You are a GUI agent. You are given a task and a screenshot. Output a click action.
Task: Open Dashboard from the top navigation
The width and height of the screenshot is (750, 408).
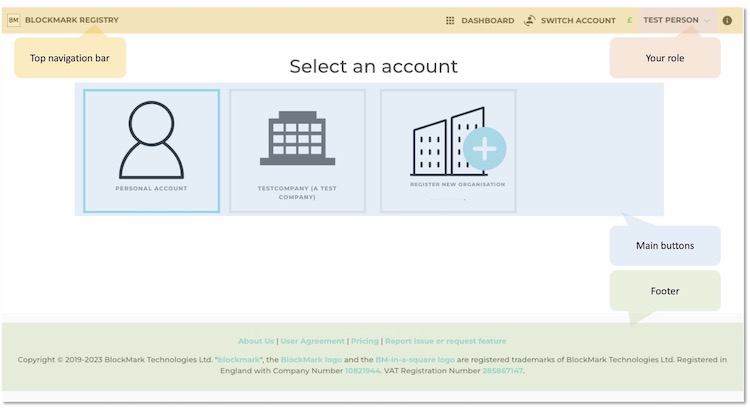point(487,20)
